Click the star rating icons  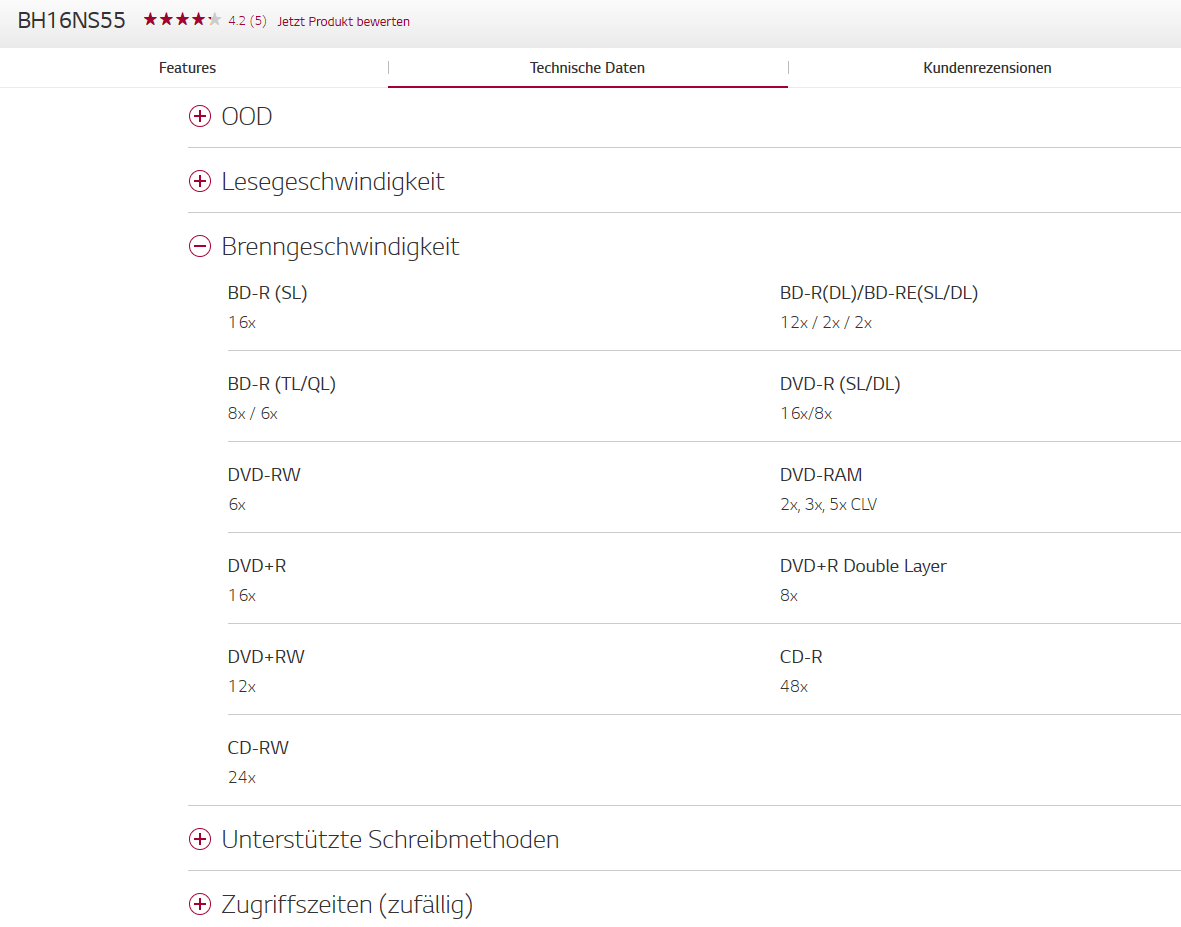tap(182, 20)
